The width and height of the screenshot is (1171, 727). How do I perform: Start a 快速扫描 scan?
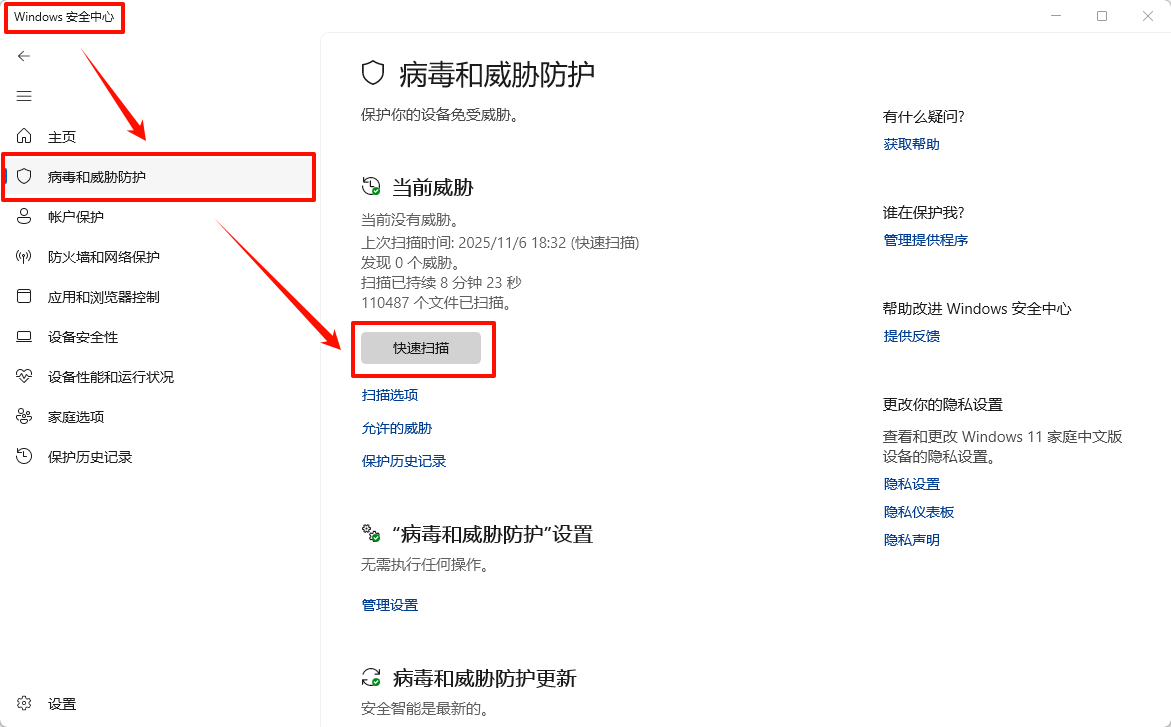423,348
